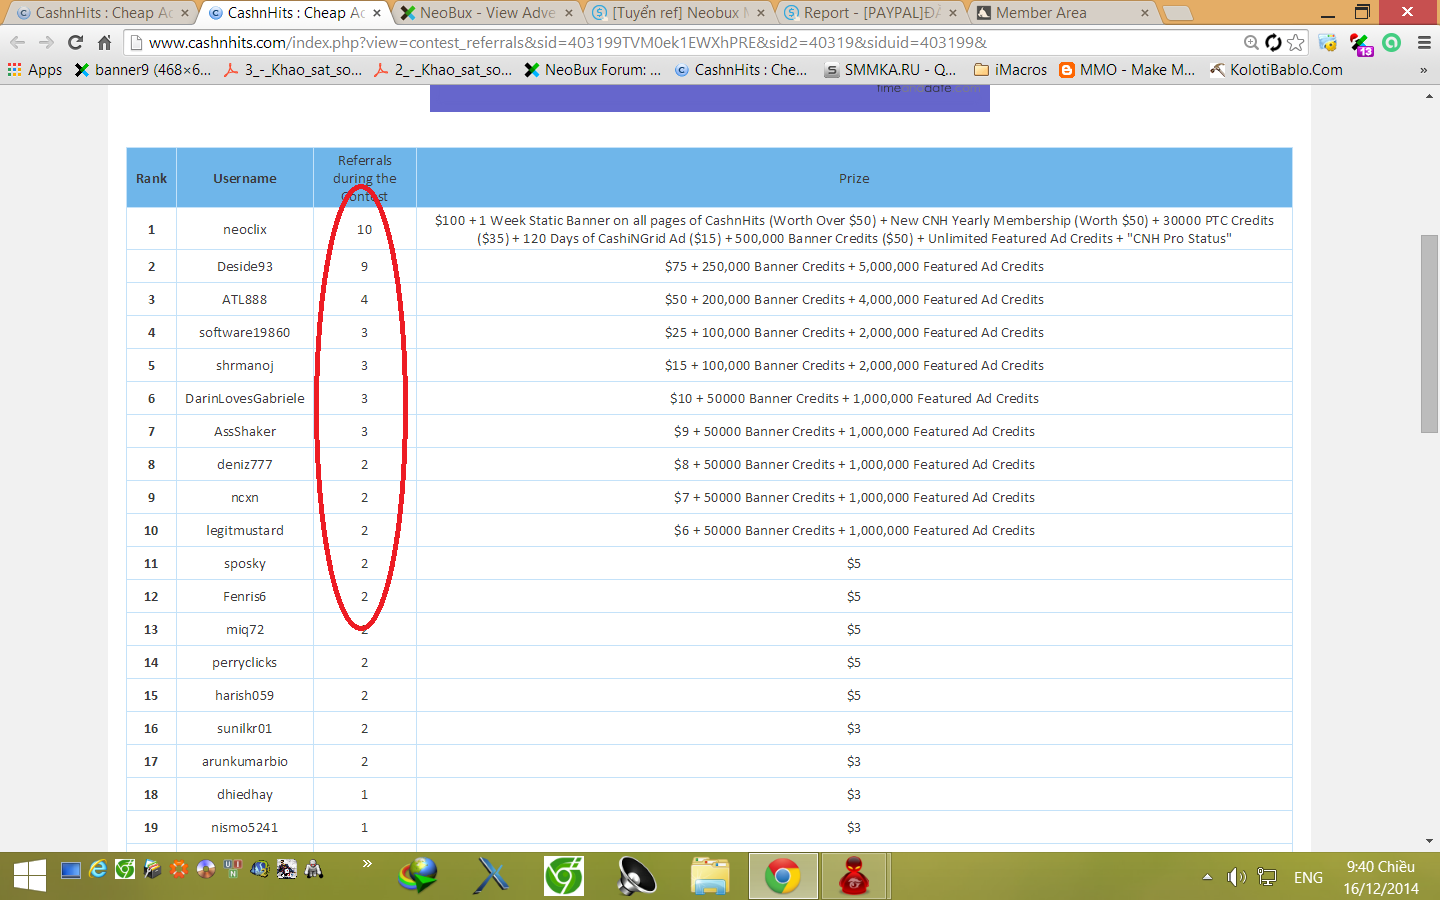Close the Member Area tab
1440x900 pixels.
(x=1145, y=13)
